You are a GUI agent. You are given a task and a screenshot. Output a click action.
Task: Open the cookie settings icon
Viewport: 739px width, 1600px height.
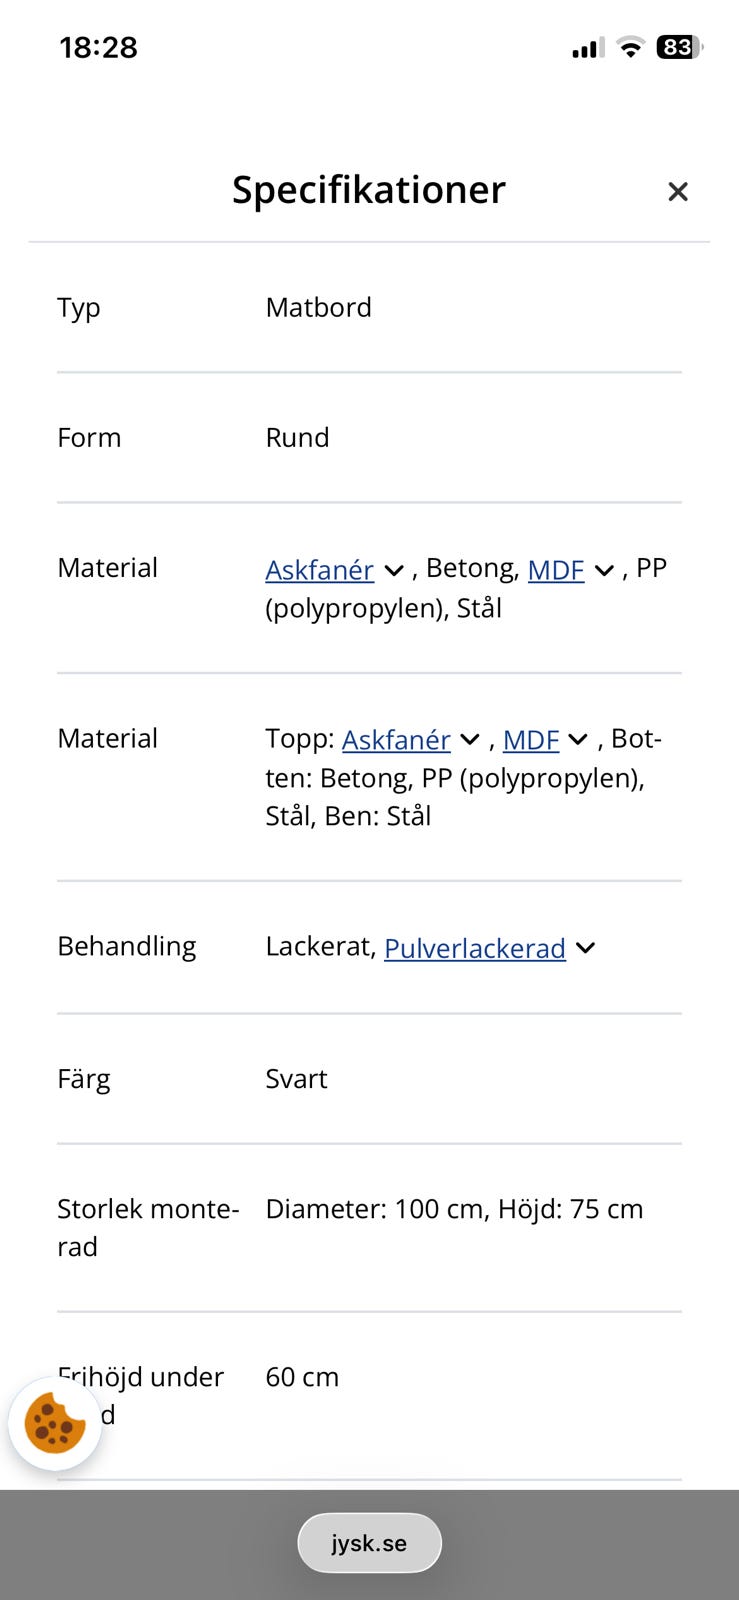pyautogui.click(x=55, y=1423)
